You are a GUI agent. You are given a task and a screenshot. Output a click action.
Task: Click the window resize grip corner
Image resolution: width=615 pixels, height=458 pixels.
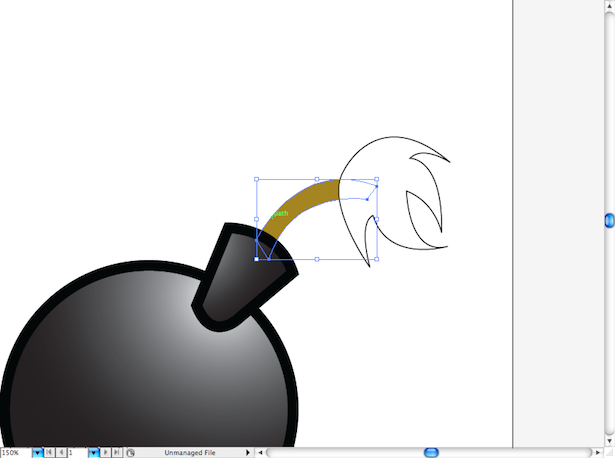(x=610, y=453)
